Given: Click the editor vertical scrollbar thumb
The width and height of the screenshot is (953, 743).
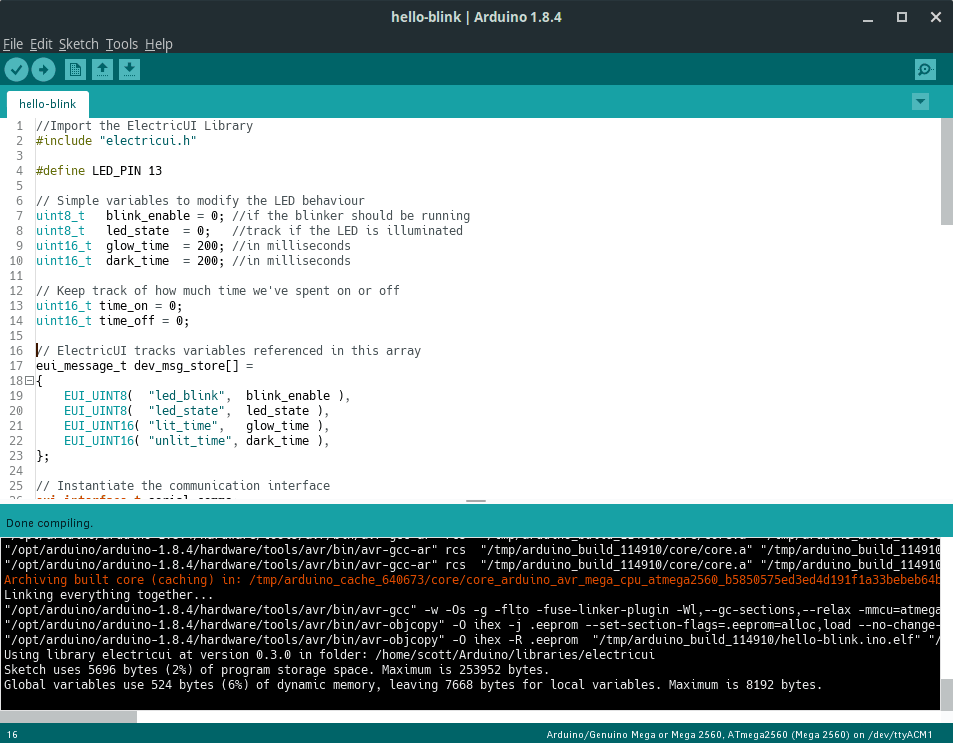Looking at the screenshot, I should point(946,172).
